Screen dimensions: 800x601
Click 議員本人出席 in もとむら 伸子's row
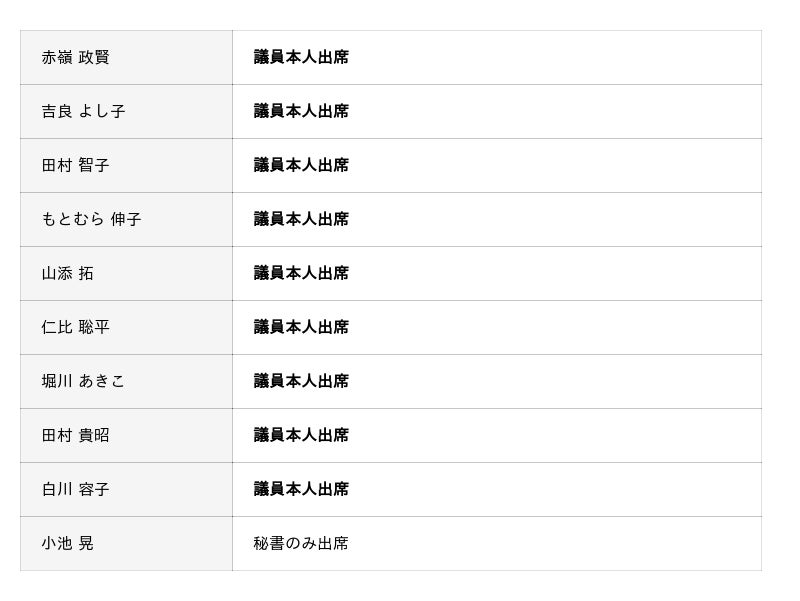[301, 220]
